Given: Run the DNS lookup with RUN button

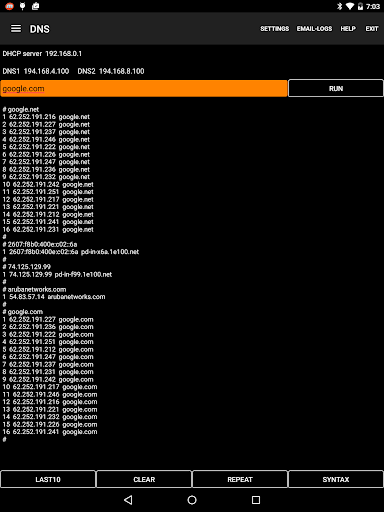Looking at the screenshot, I should coord(336,88).
